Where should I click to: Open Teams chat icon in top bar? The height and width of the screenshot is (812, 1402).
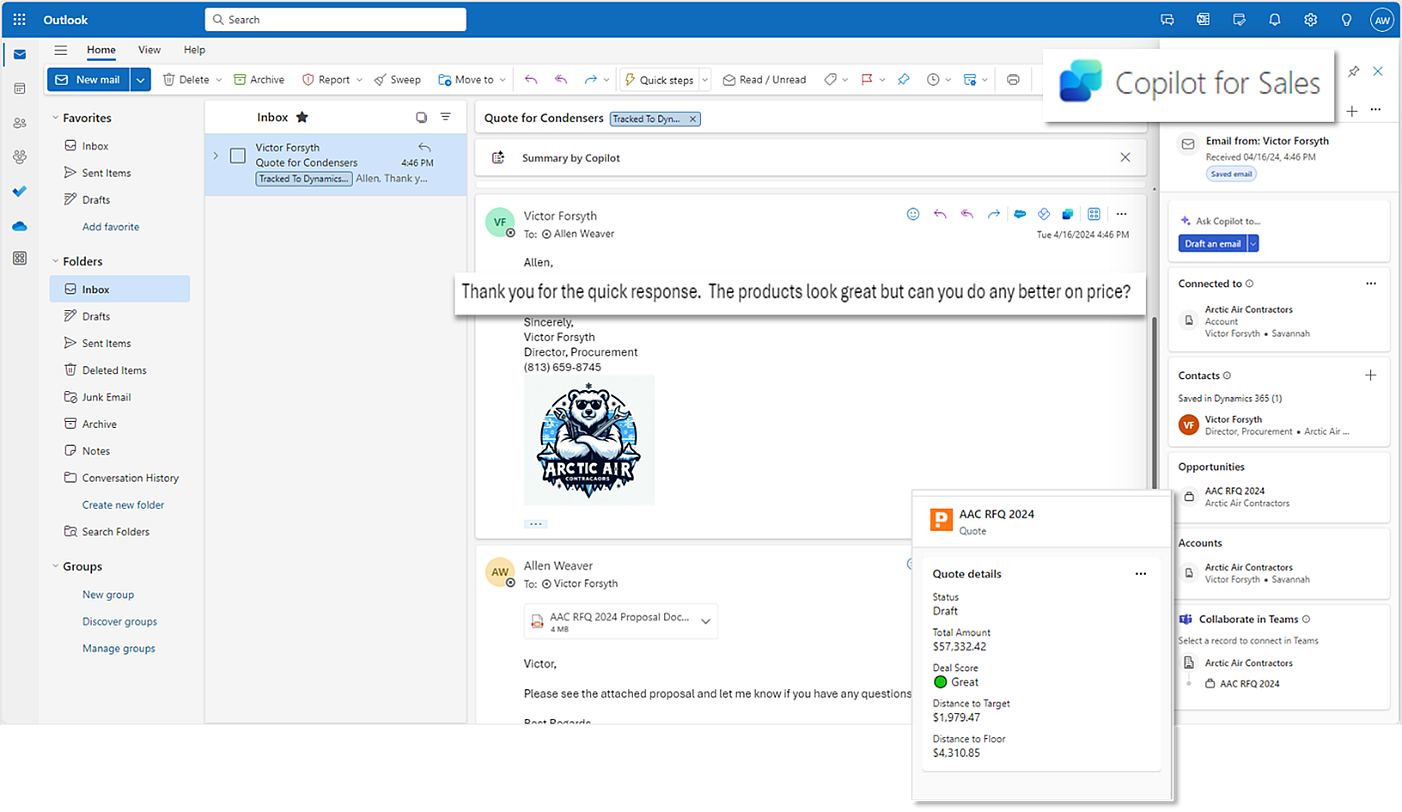[1167, 19]
